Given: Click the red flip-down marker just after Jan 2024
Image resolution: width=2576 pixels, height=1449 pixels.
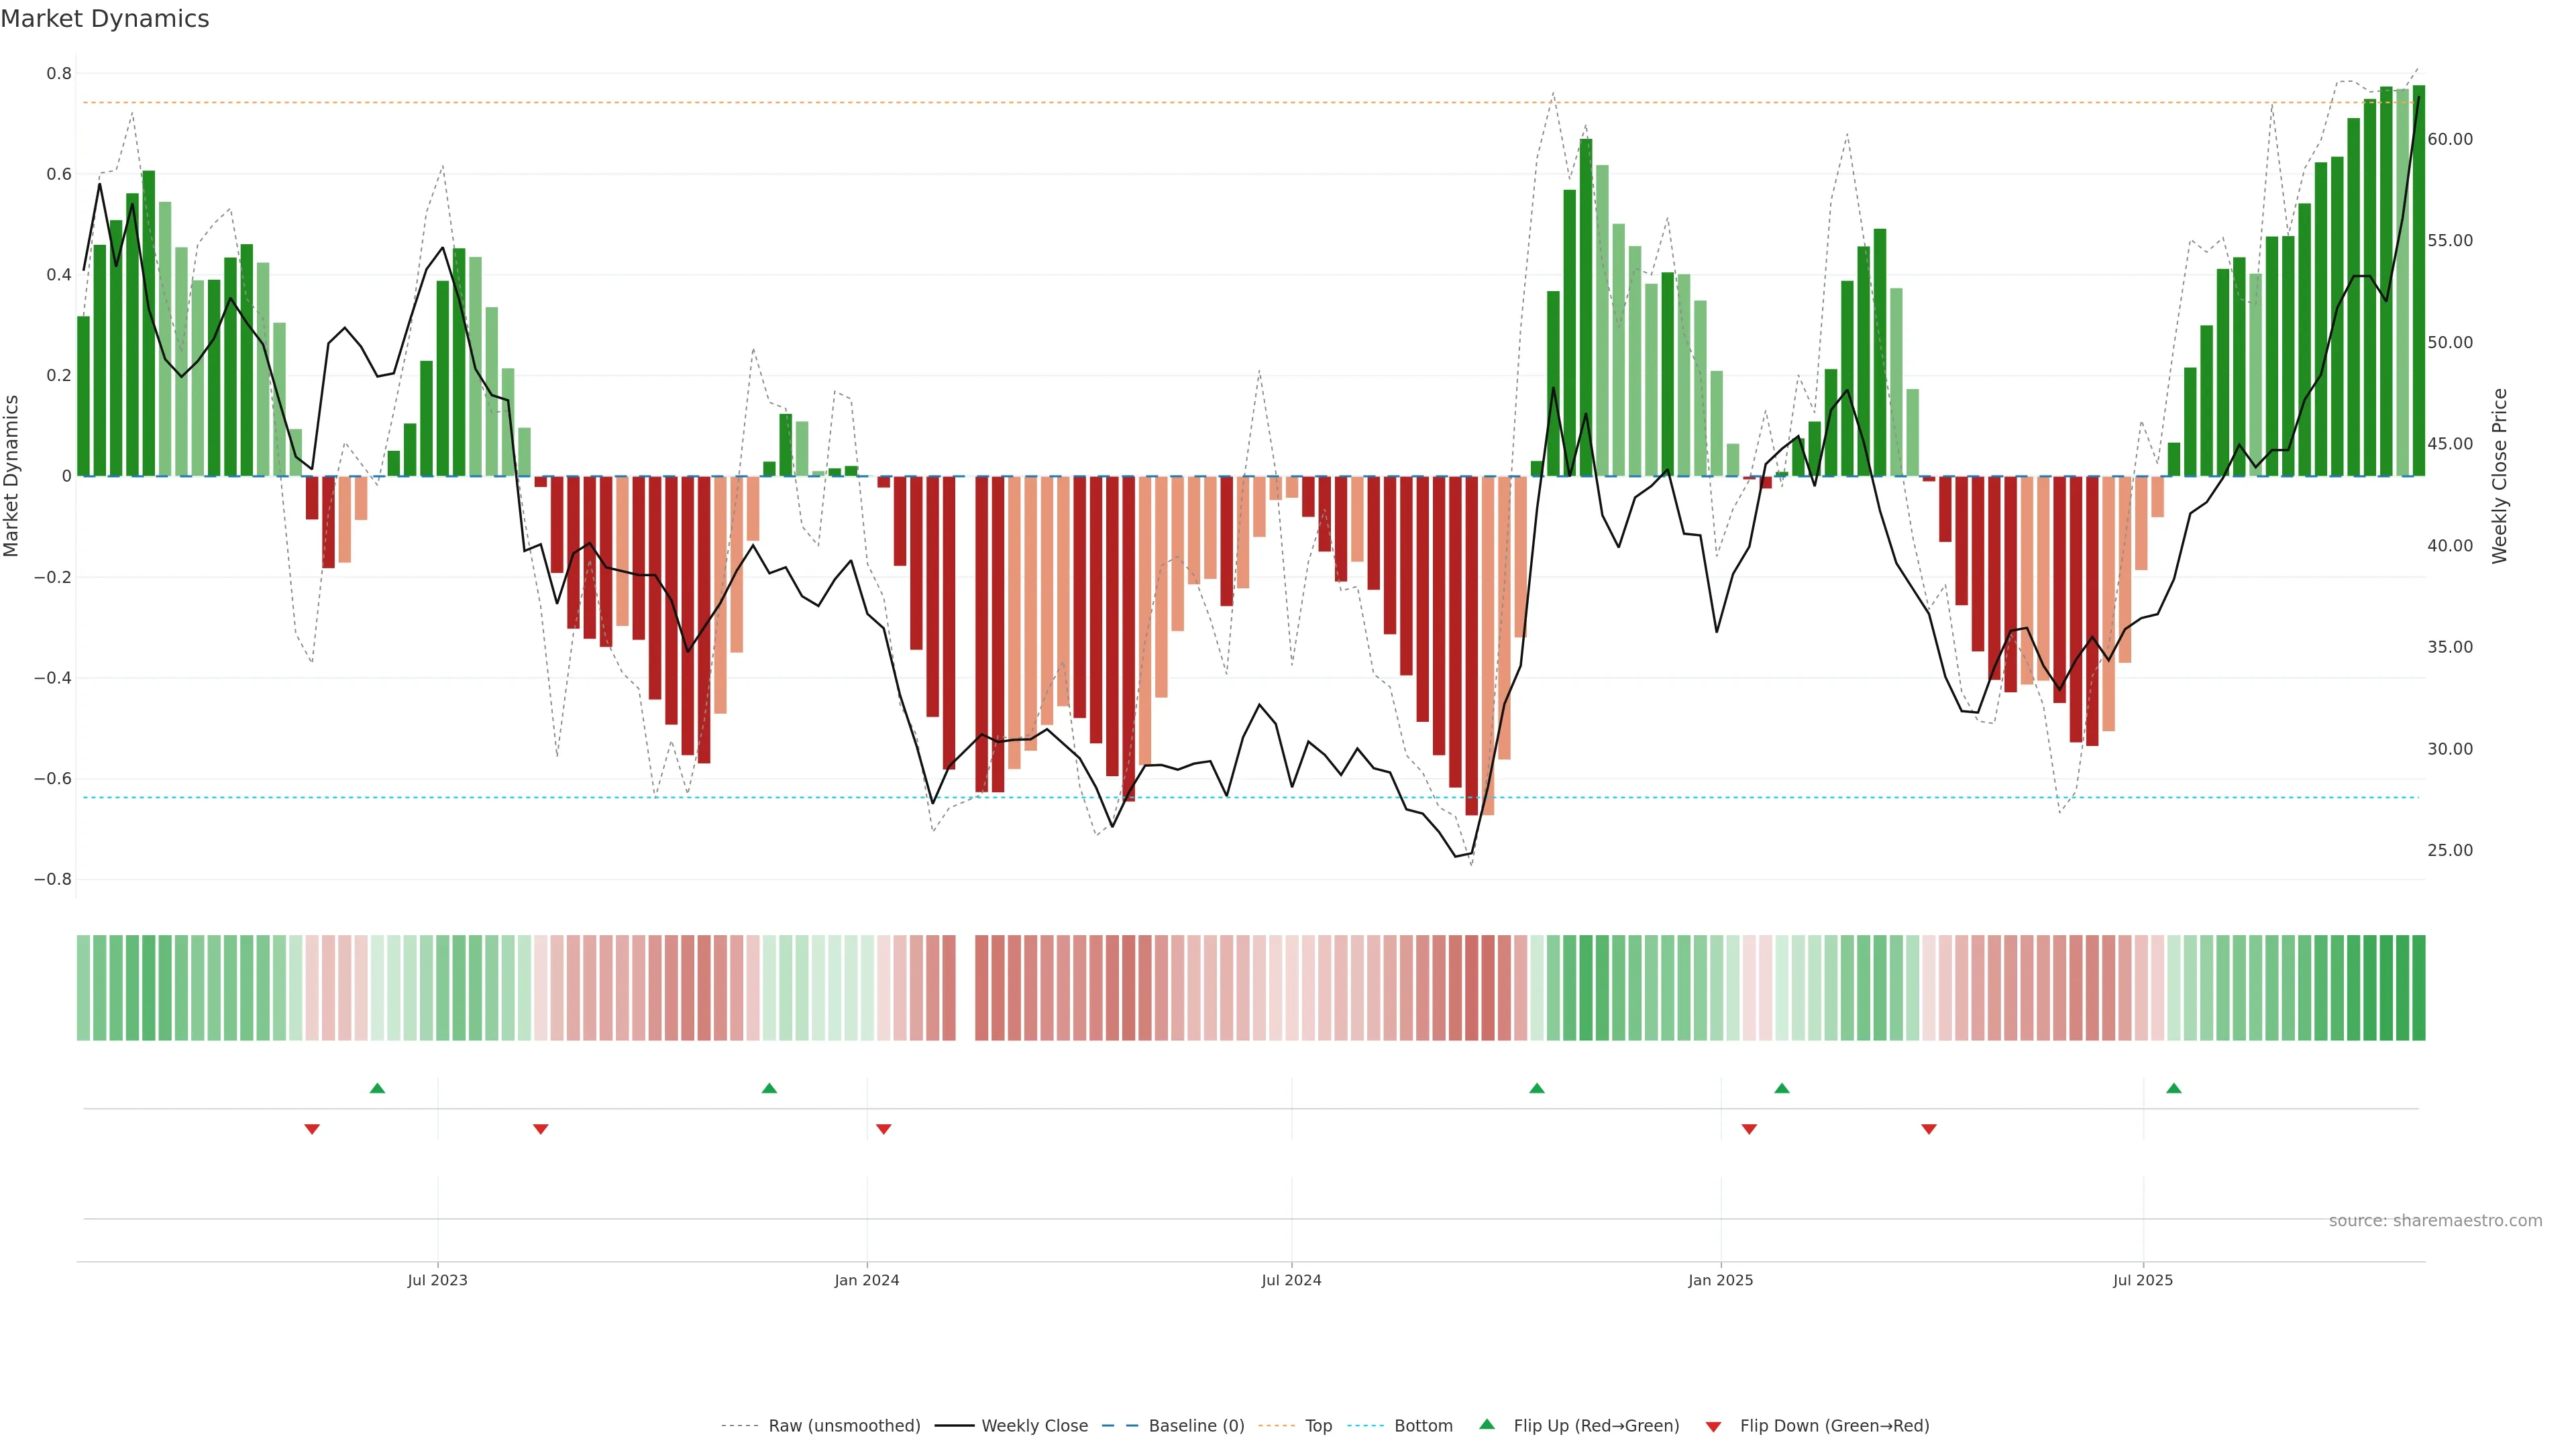Looking at the screenshot, I should [x=883, y=1129].
